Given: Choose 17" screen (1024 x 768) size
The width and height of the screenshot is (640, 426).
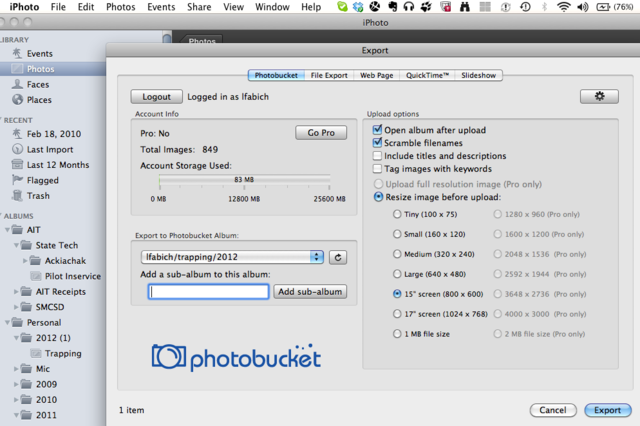Looking at the screenshot, I should (397, 314).
